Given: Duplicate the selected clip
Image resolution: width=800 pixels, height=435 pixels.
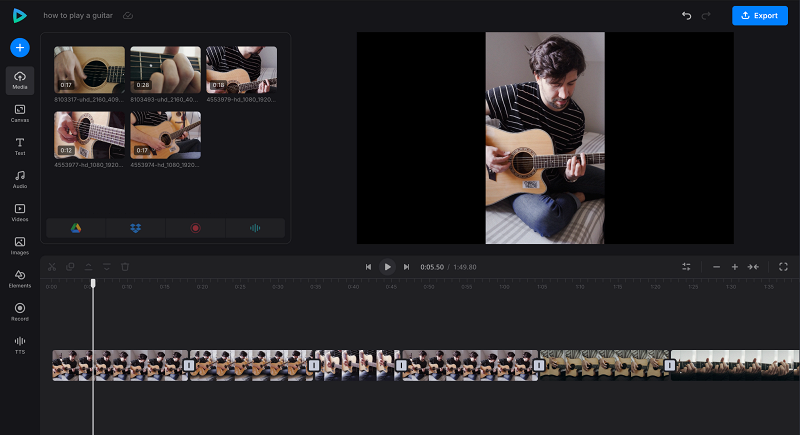Looking at the screenshot, I should (x=70, y=267).
